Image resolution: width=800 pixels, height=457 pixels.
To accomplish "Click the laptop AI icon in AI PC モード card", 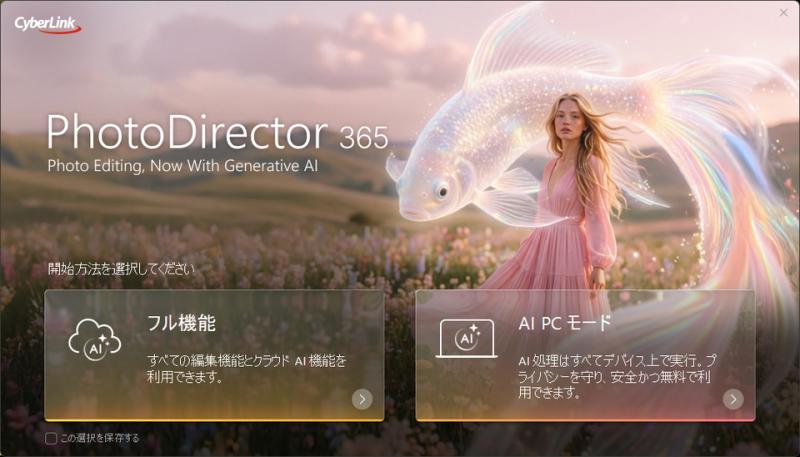I will coord(466,339).
